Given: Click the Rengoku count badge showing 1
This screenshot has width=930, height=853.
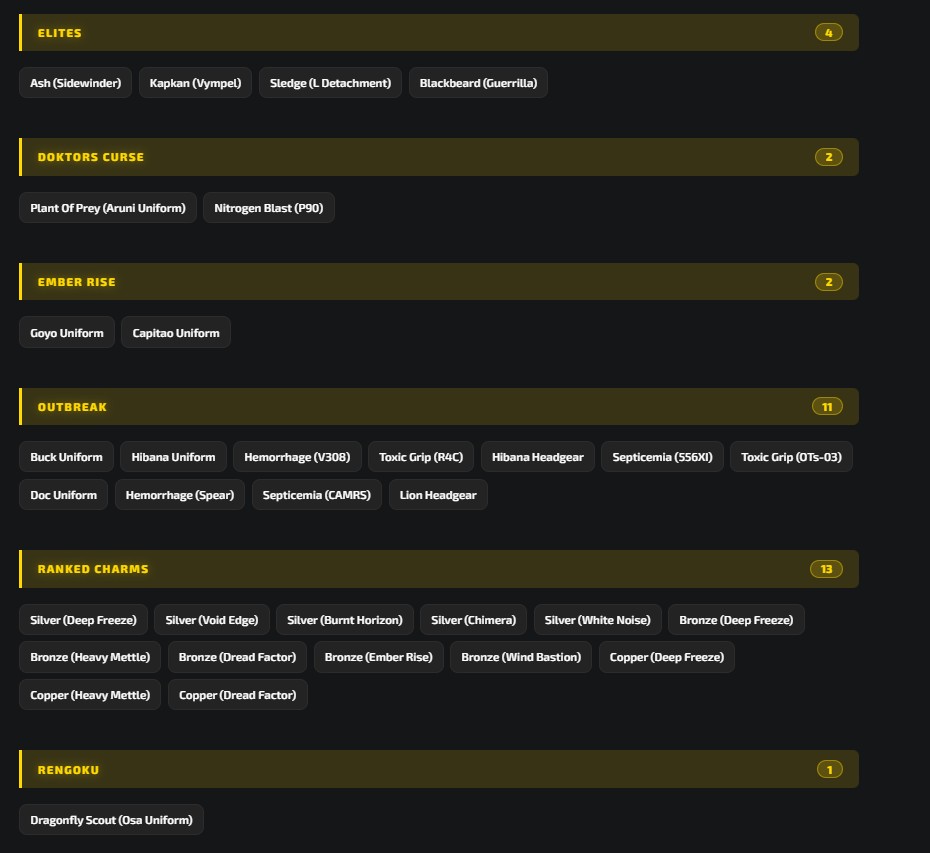Looking at the screenshot, I should 829,769.
